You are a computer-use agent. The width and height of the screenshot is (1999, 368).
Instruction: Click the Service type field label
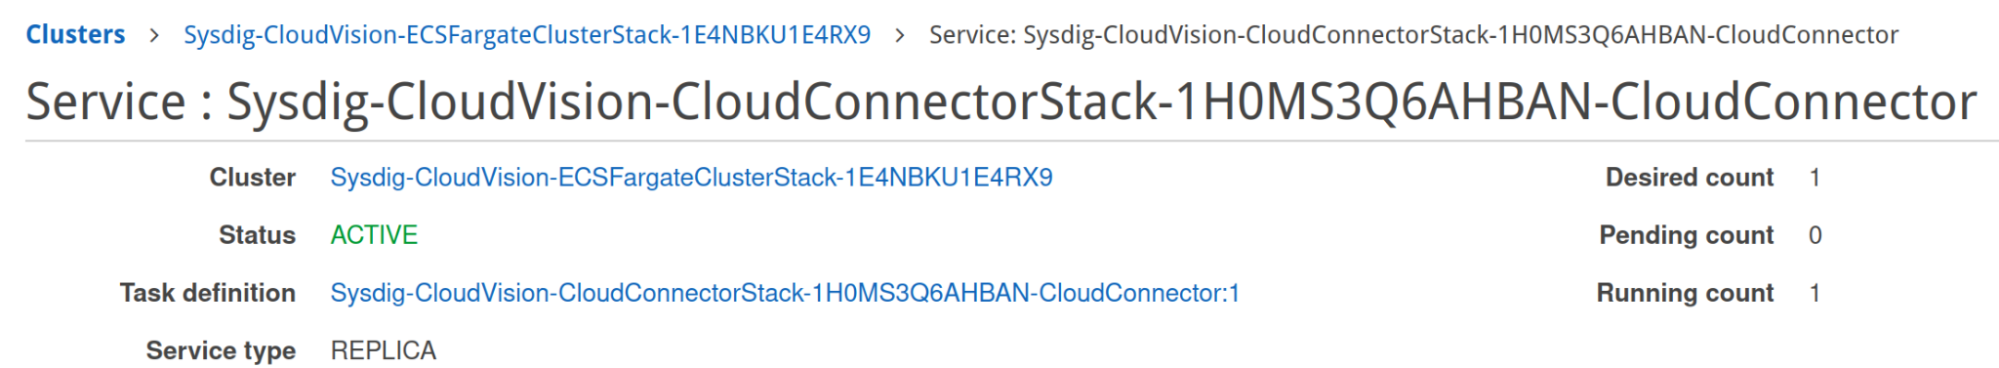(x=221, y=351)
